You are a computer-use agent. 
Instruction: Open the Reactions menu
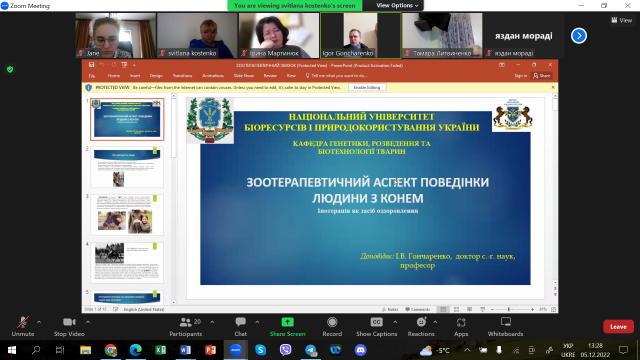[x=421, y=327]
